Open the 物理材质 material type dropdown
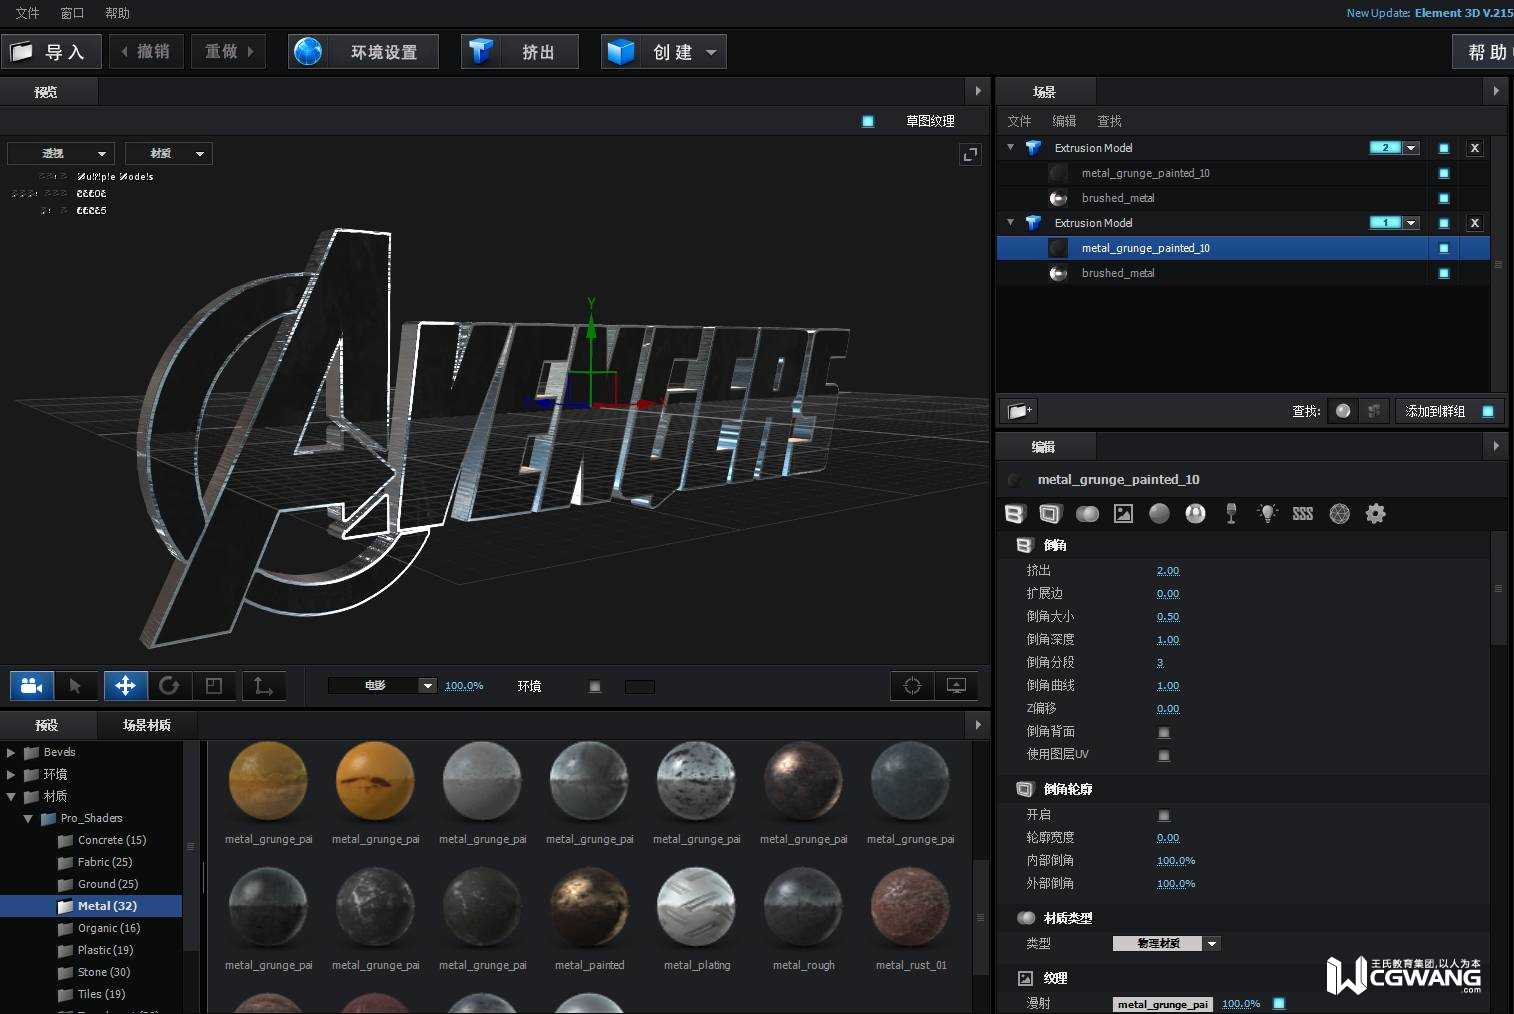The image size is (1514, 1014). pyautogui.click(x=1166, y=944)
